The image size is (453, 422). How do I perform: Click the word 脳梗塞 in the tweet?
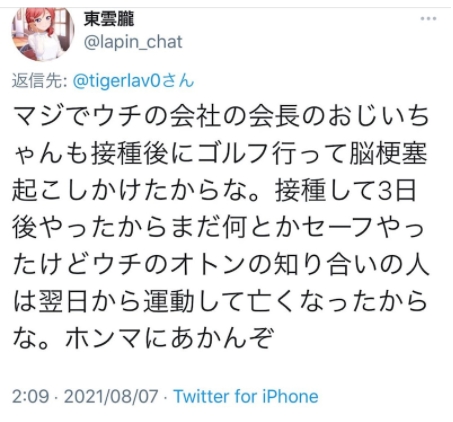tap(388, 154)
